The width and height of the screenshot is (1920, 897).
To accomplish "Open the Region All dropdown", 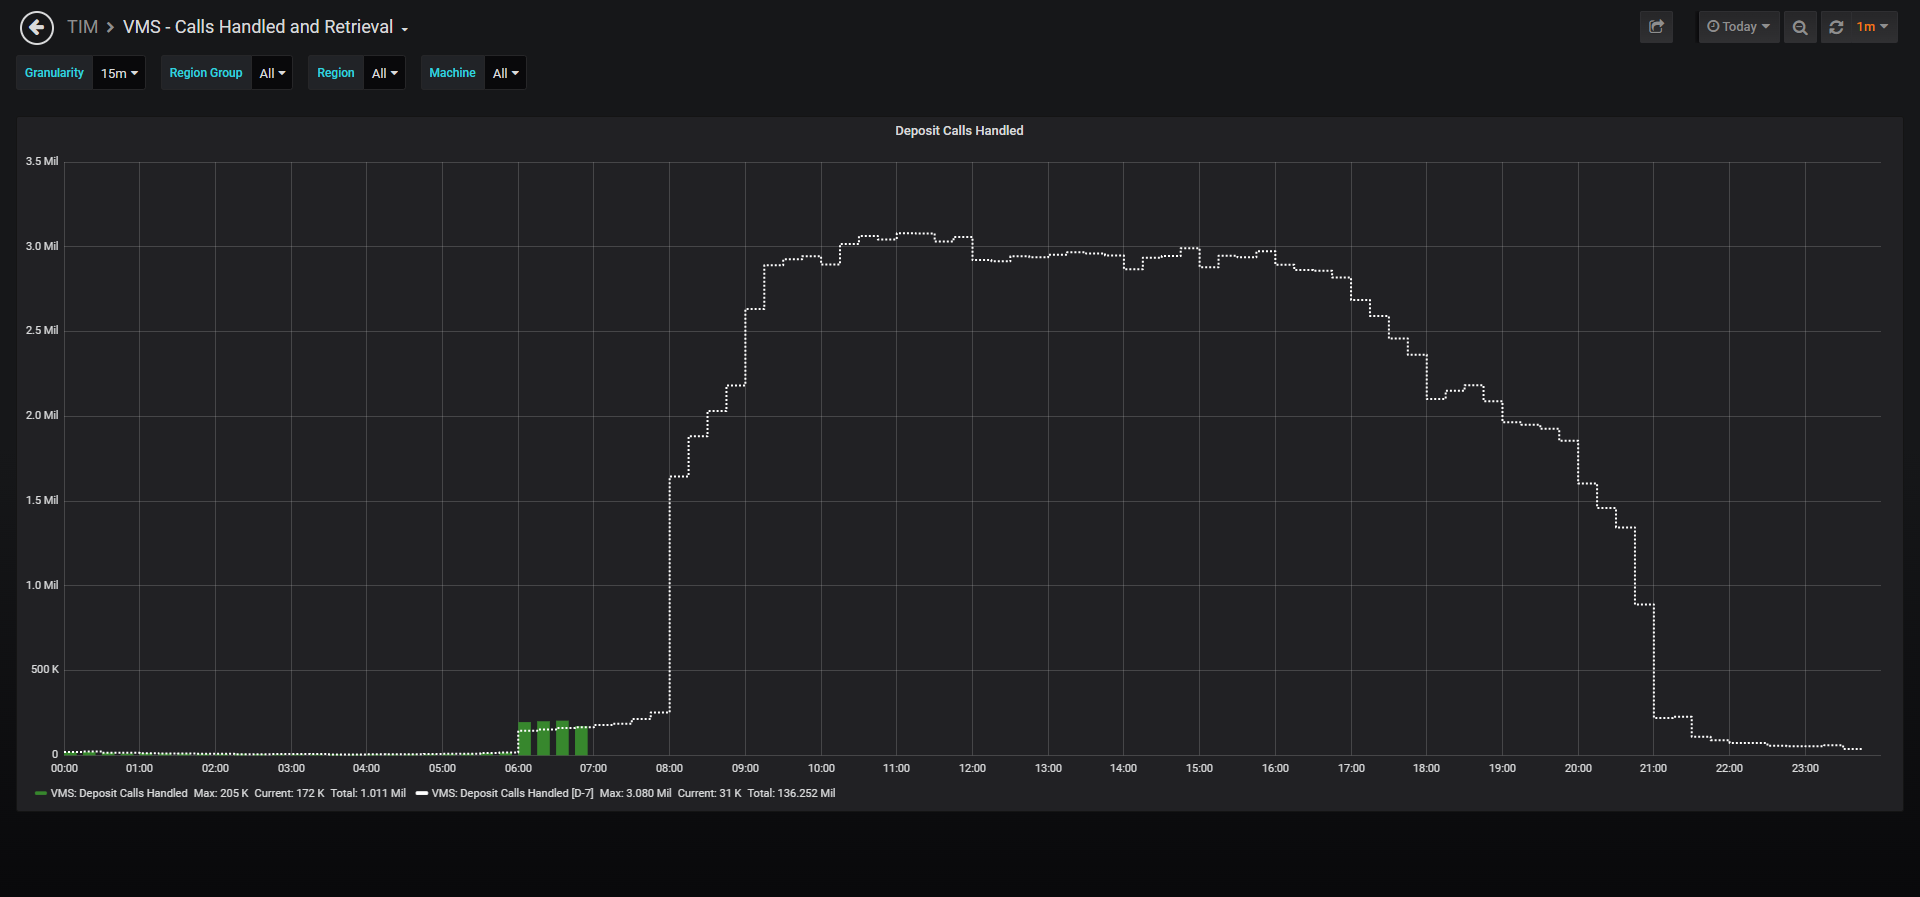I will coord(384,73).
